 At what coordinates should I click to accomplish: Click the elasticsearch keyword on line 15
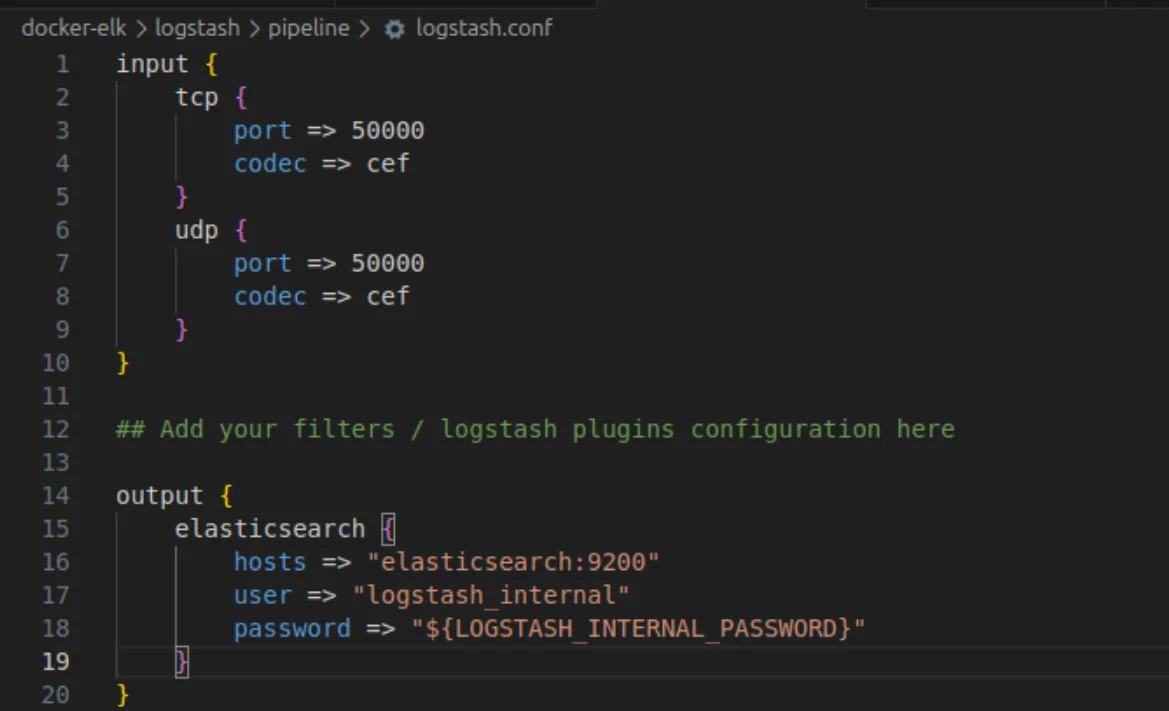point(269,528)
